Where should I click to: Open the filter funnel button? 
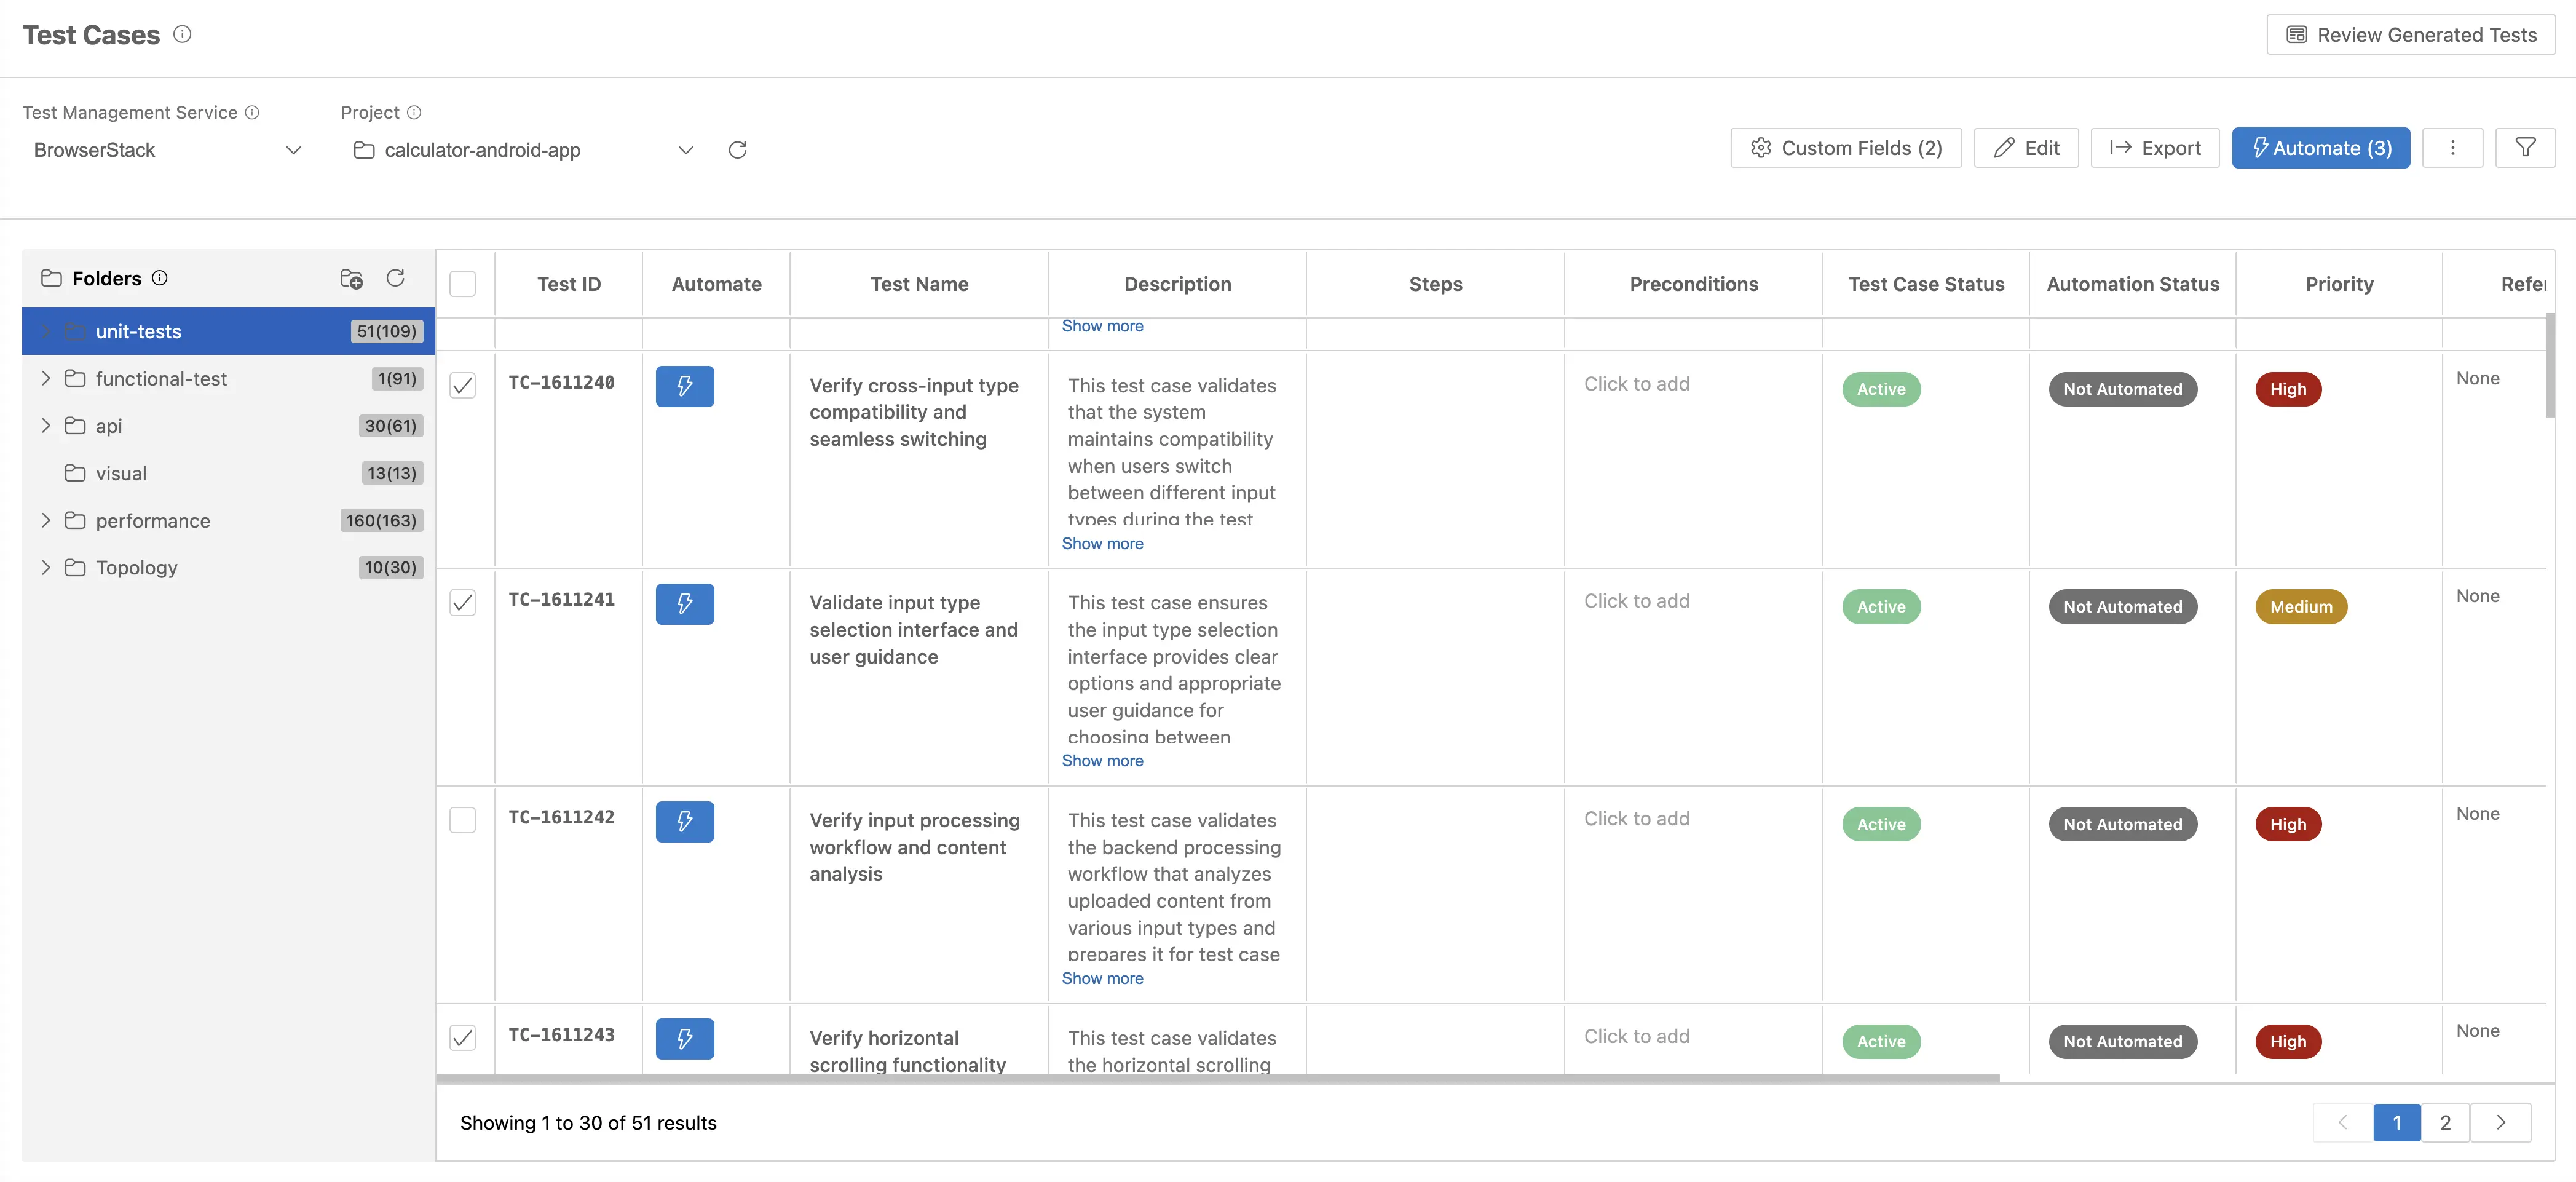(x=2525, y=148)
